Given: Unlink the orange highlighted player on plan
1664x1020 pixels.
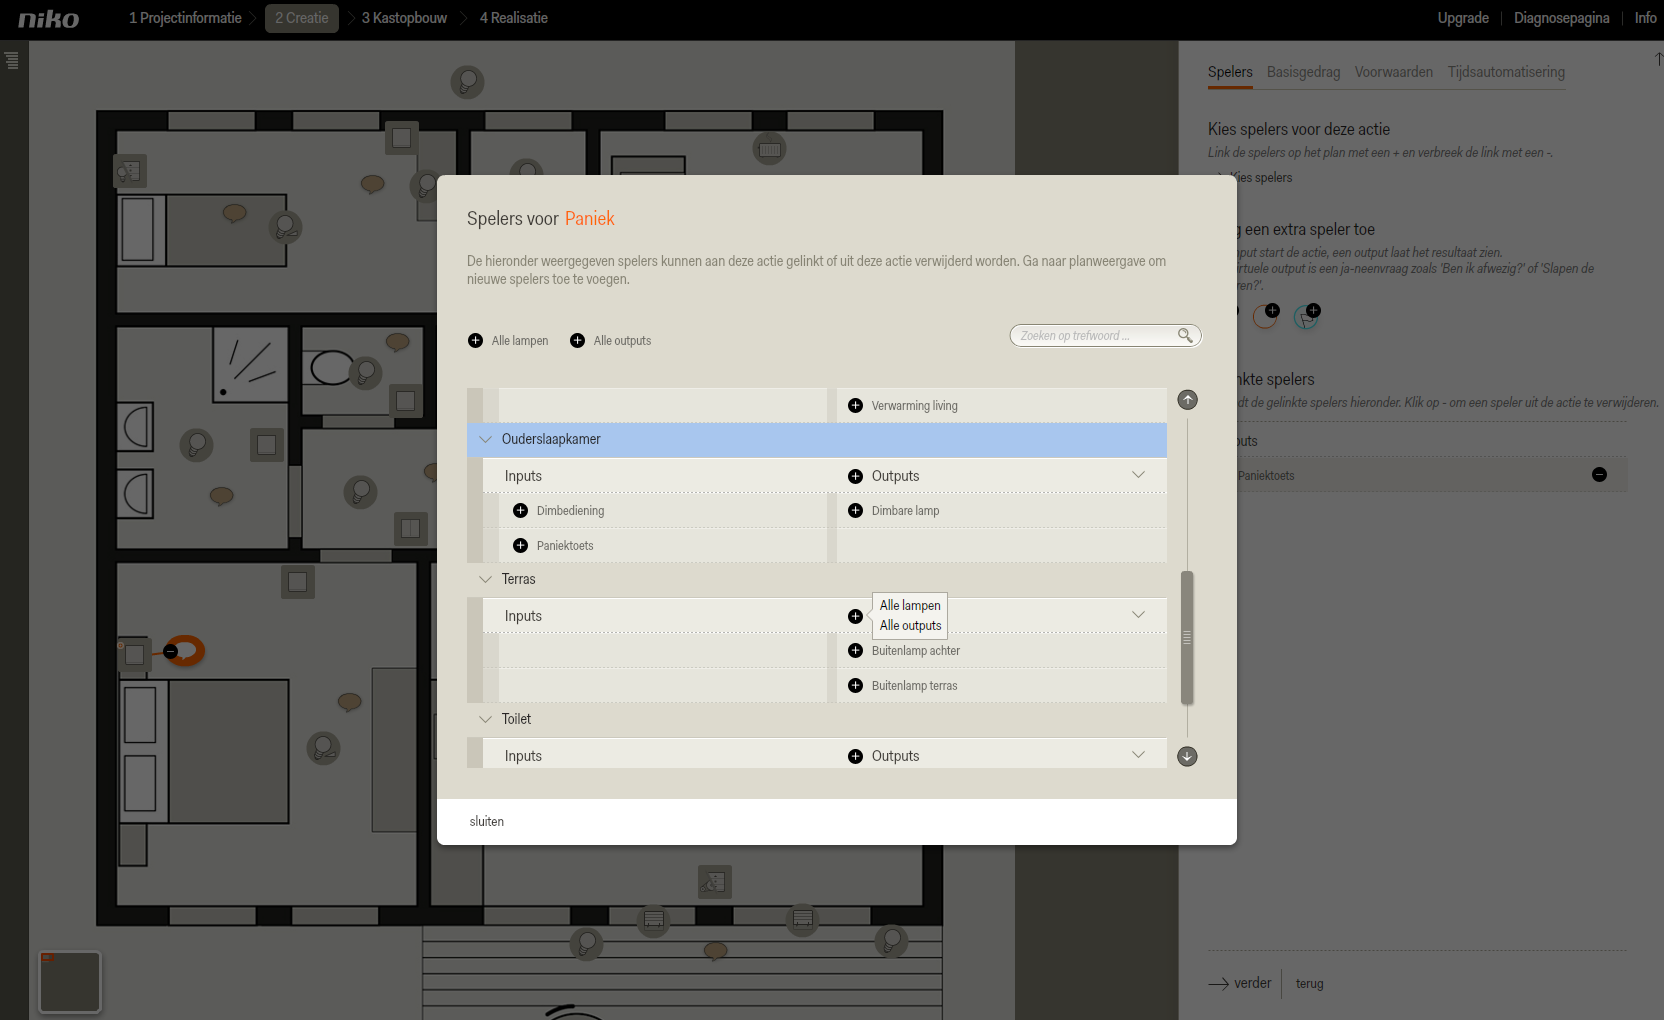Looking at the screenshot, I should [171, 652].
